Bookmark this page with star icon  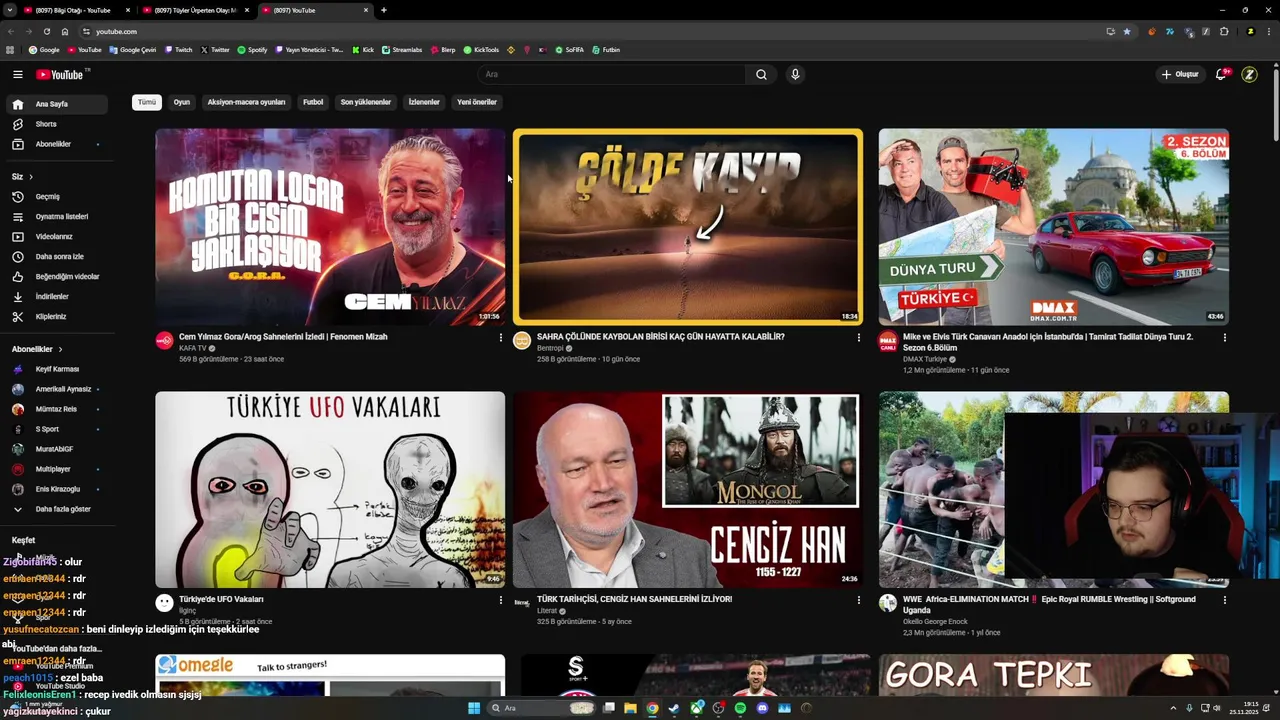1127,31
